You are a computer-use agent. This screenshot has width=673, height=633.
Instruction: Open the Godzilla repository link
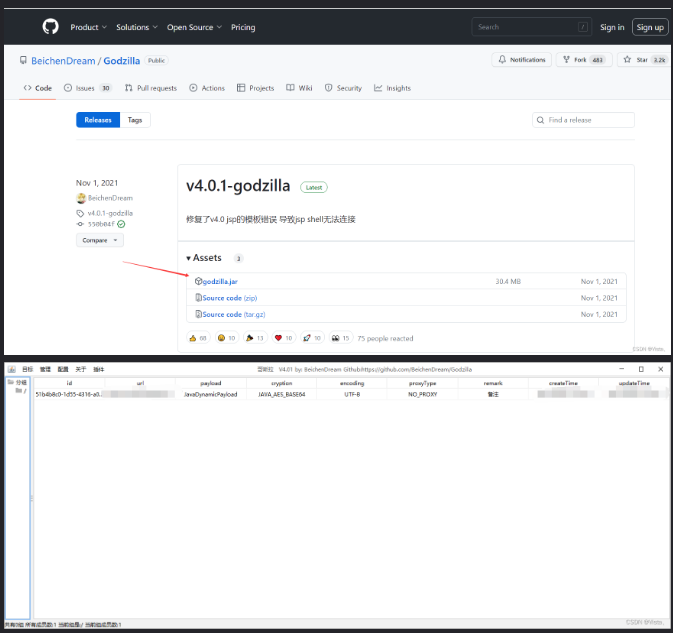coord(121,61)
